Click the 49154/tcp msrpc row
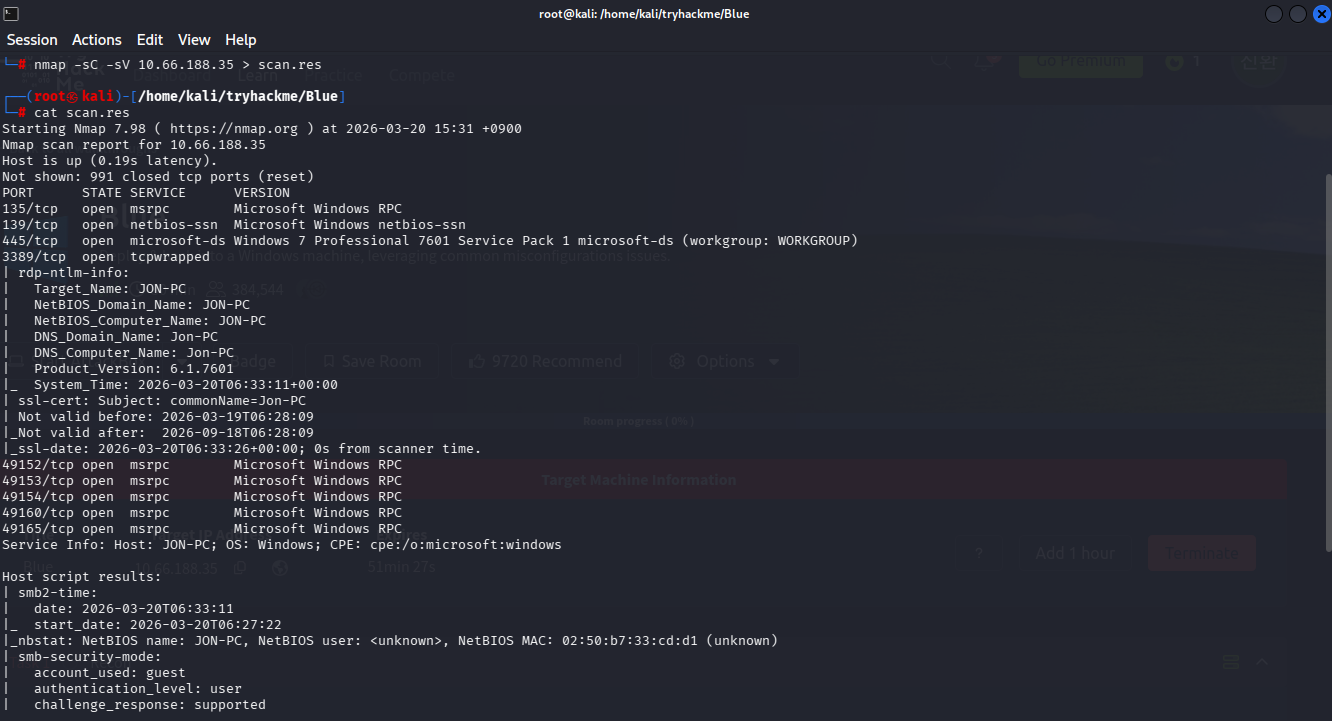1332x721 pixels. (x=202, y=497)
